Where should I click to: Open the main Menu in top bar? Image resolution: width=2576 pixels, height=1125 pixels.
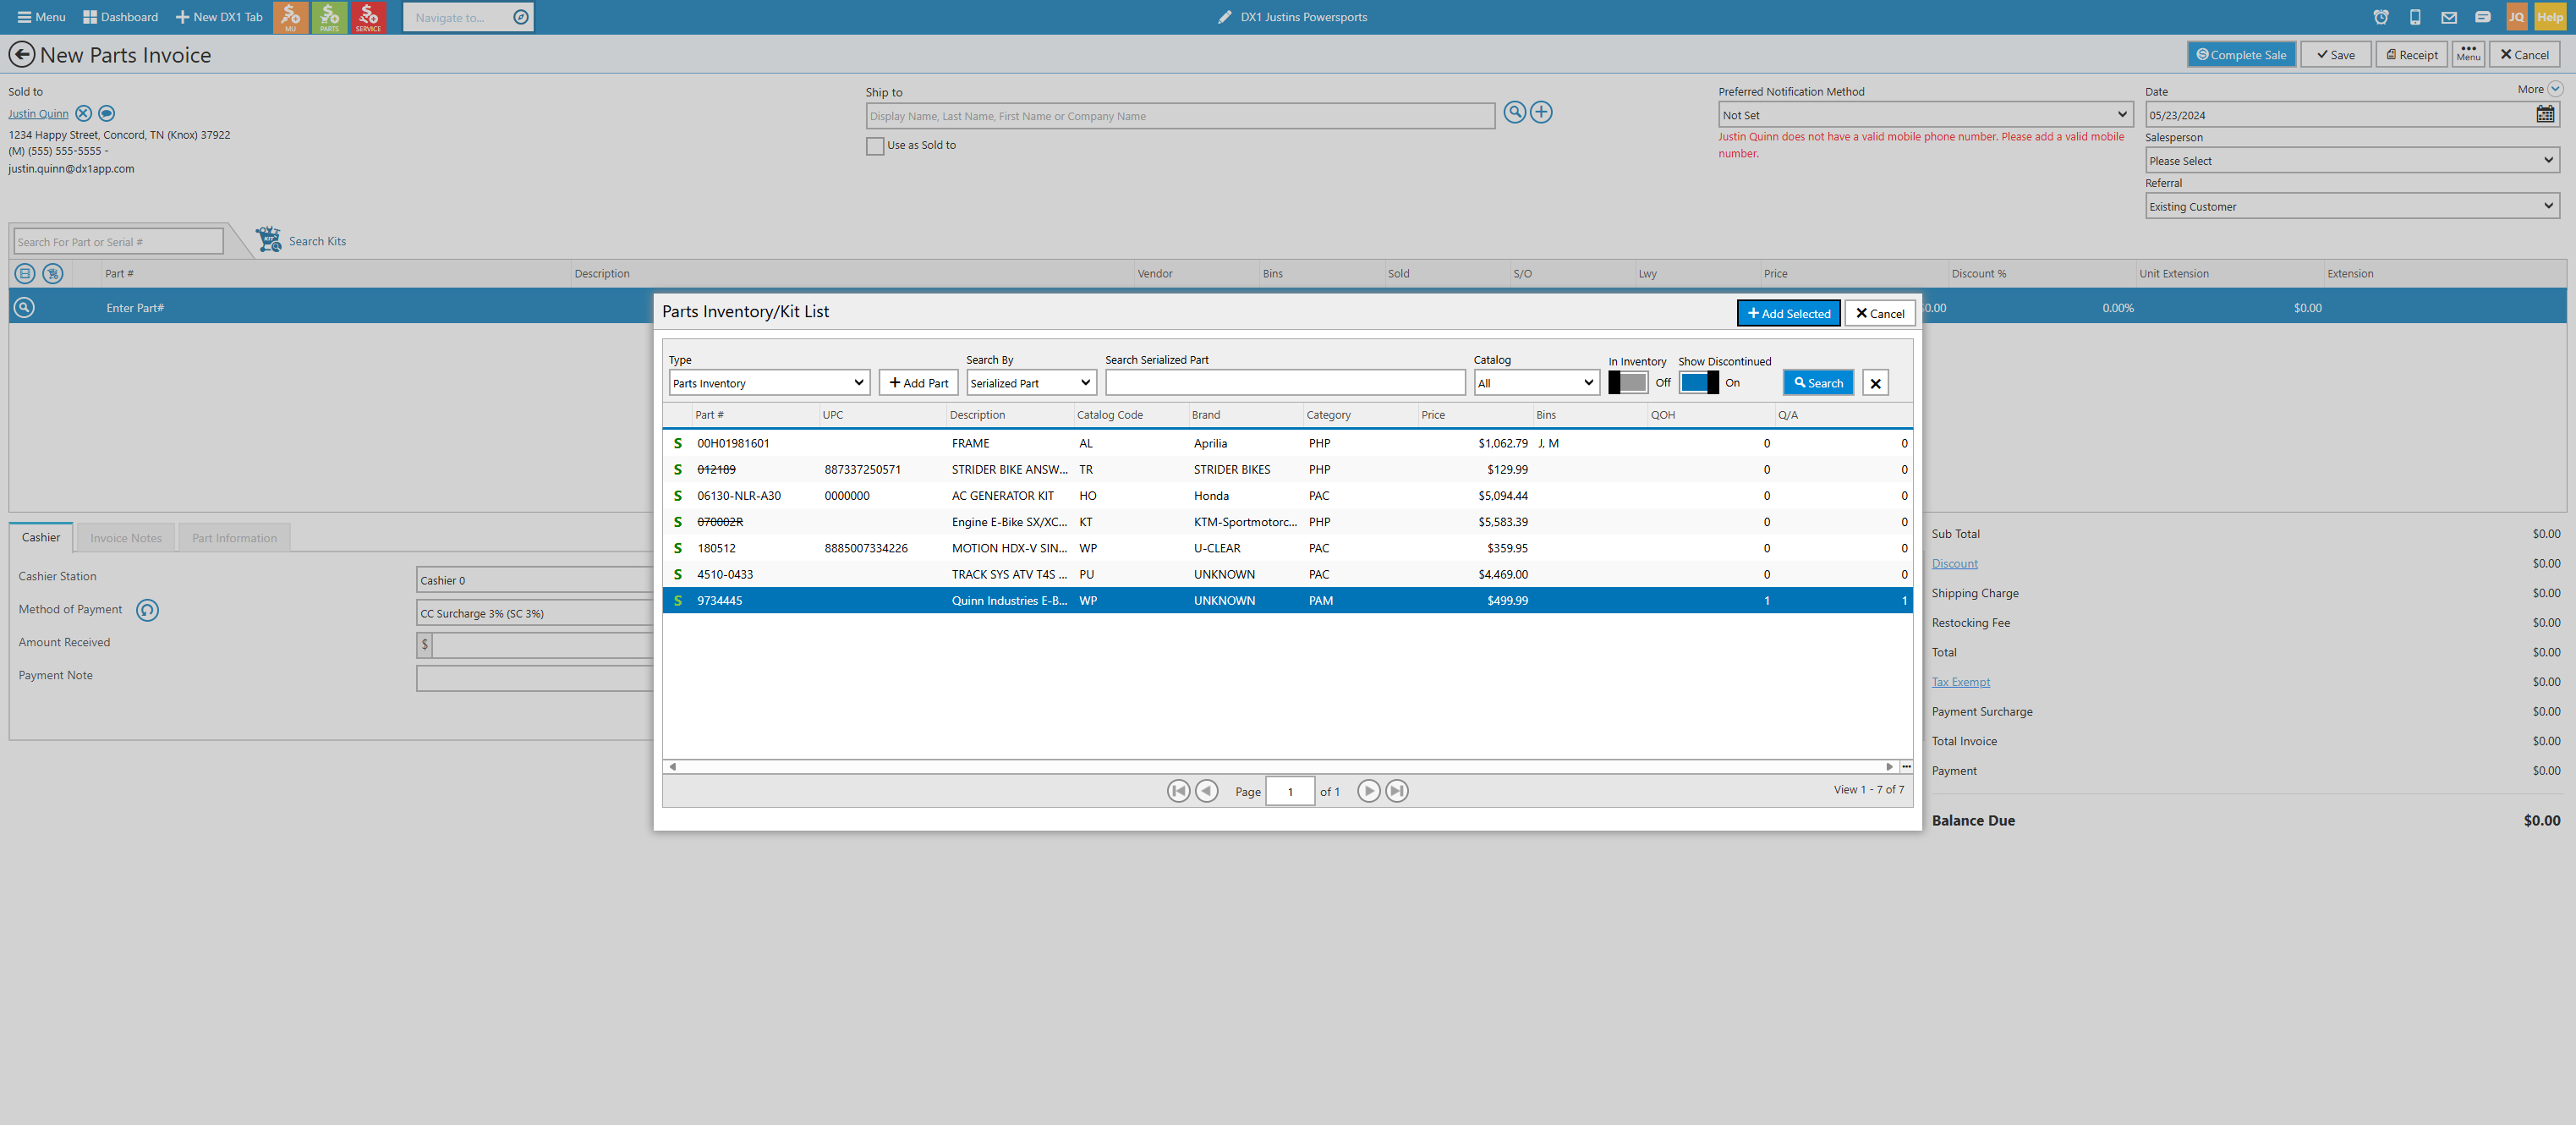click(41, 17)
